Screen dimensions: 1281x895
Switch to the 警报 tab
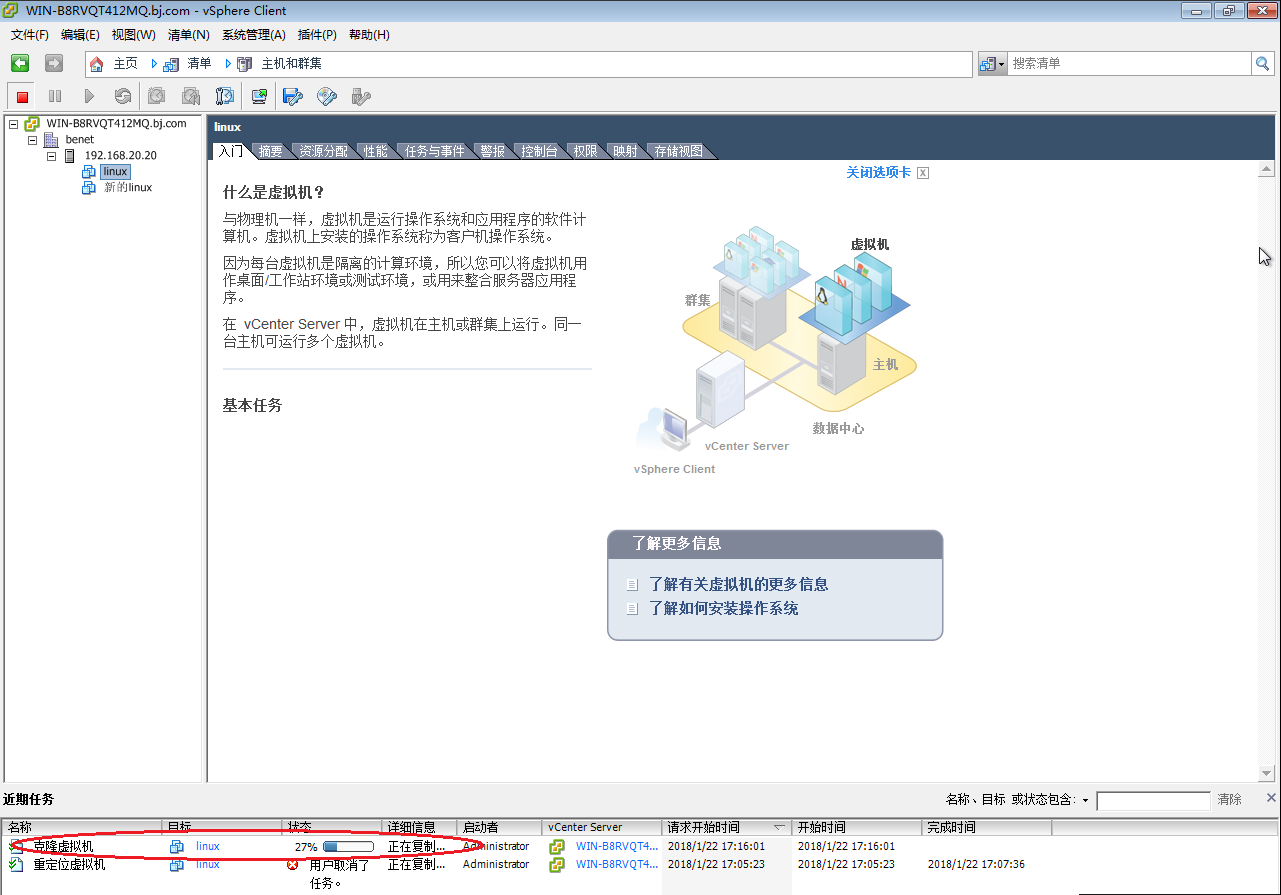[492, 151]
